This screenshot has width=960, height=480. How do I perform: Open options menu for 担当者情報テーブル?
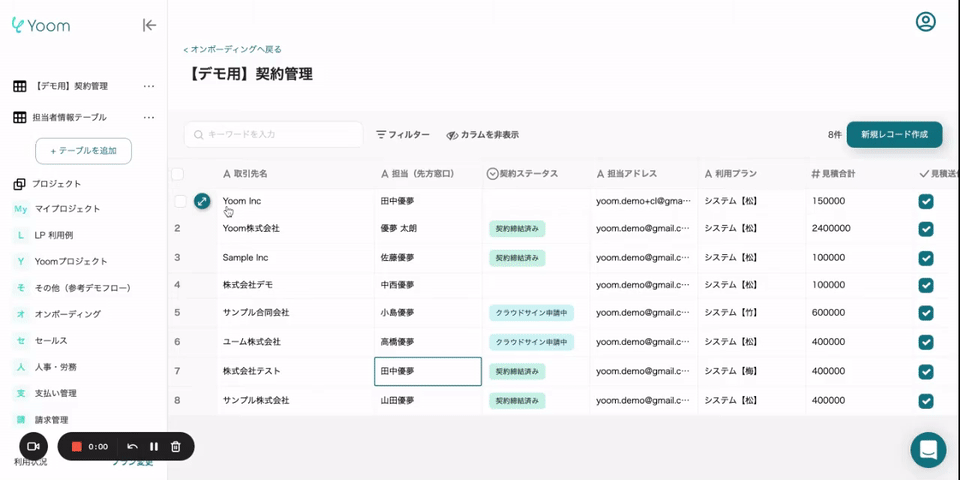(149, 117)
